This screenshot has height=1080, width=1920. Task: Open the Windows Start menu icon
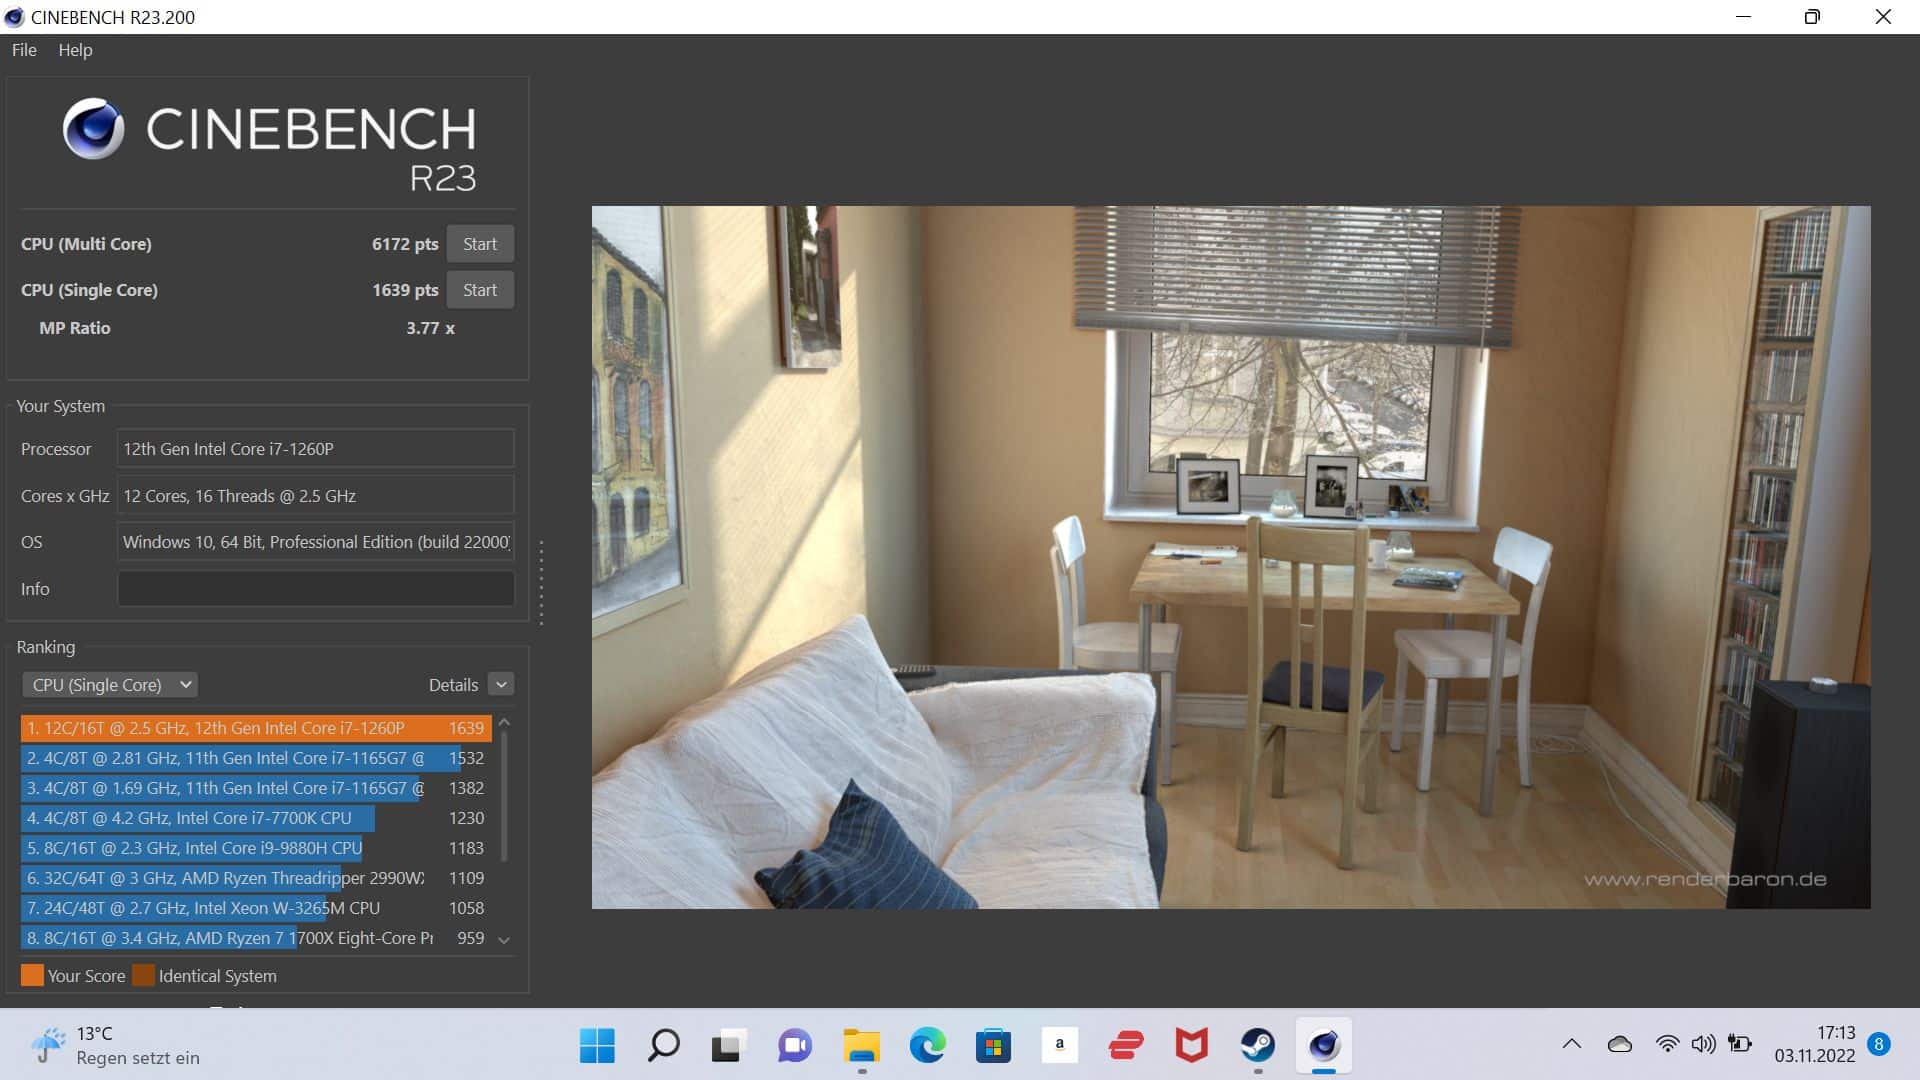[597, 1046]
